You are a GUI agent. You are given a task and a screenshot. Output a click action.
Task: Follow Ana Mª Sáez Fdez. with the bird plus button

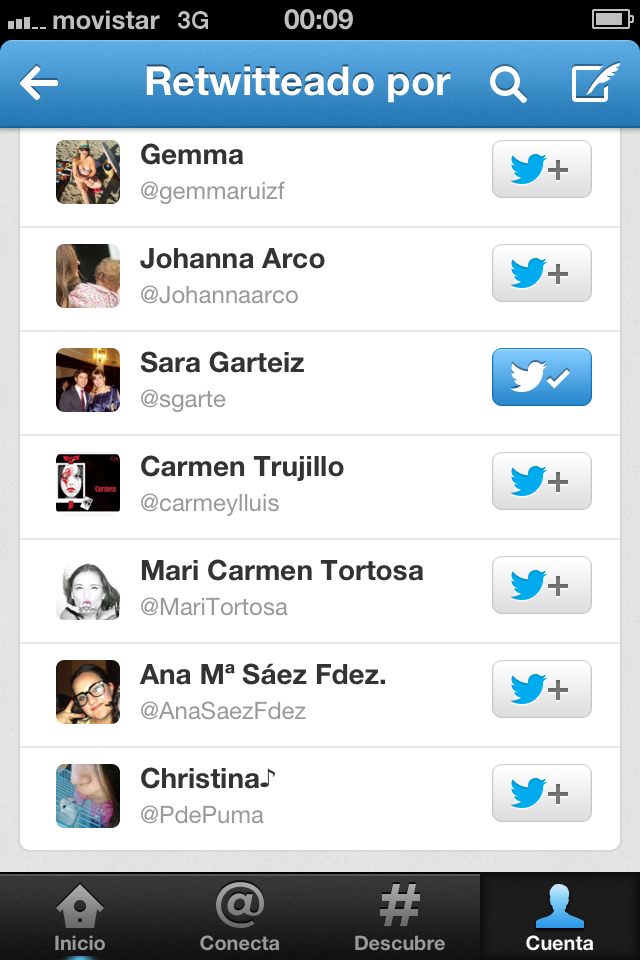[541, 689]
